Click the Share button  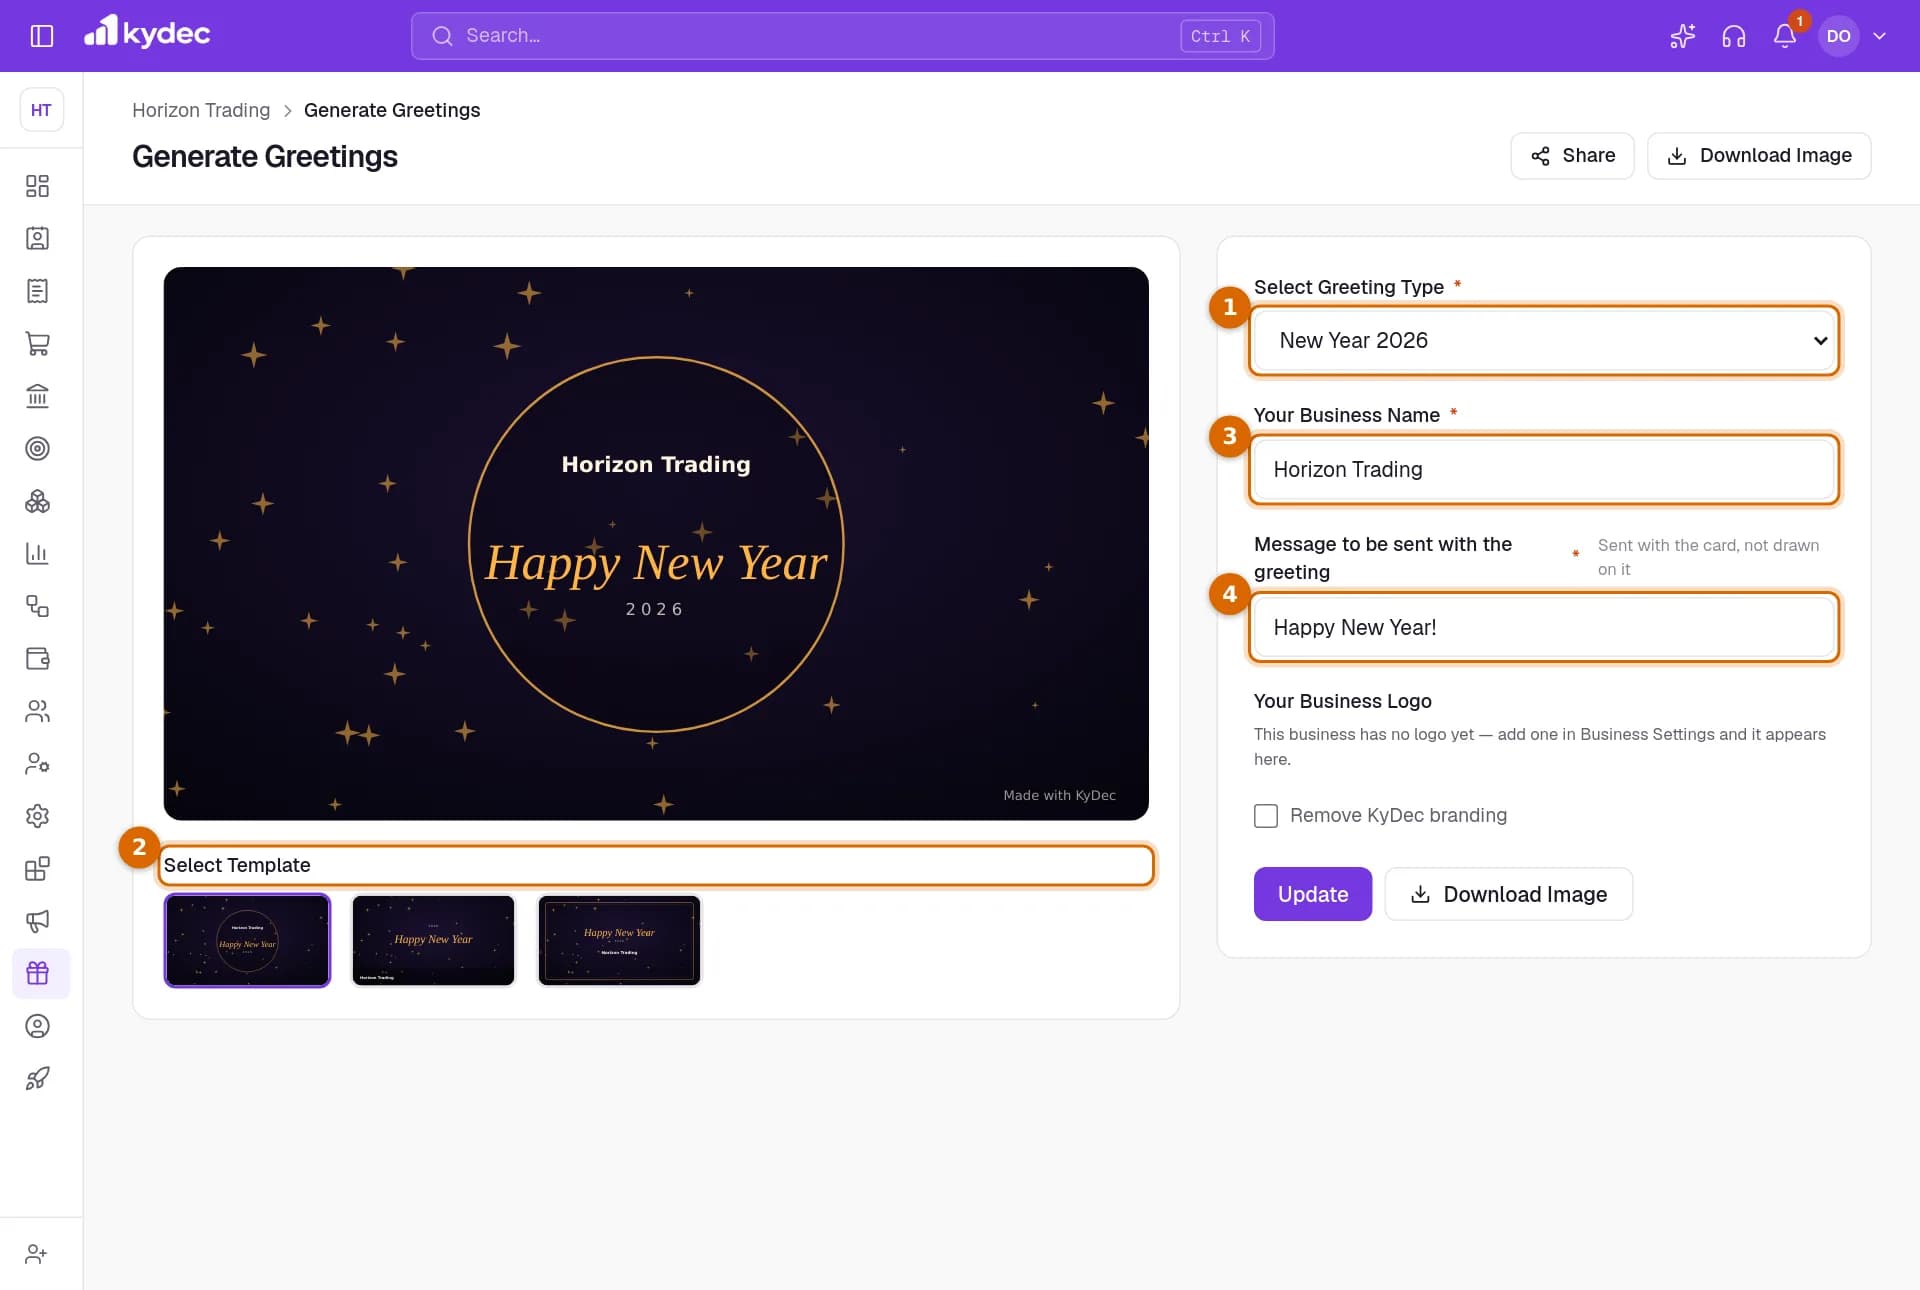pyautogui.click(x=1572, y=156)
